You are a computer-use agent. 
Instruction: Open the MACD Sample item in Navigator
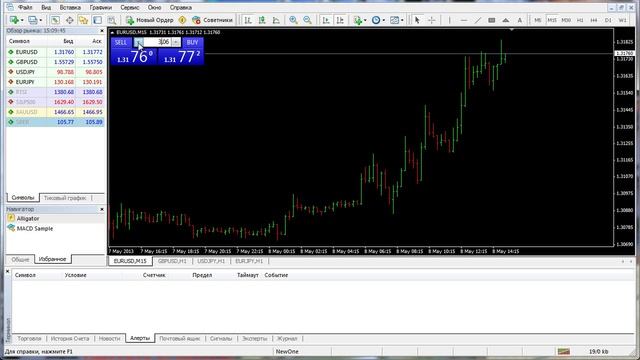point(35,229)
